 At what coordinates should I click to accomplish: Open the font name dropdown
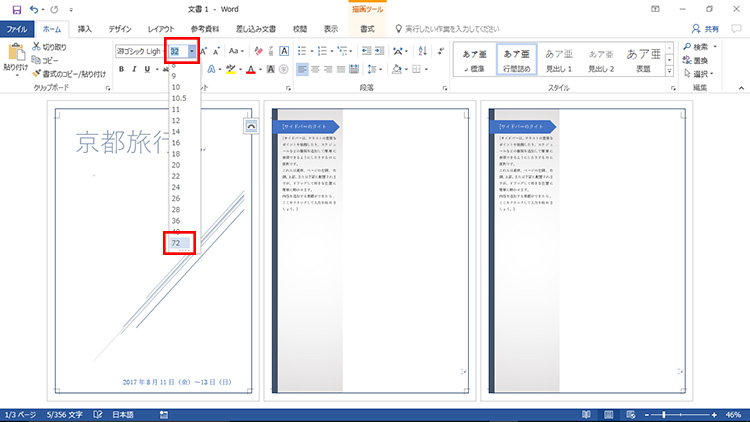(140, 50)
